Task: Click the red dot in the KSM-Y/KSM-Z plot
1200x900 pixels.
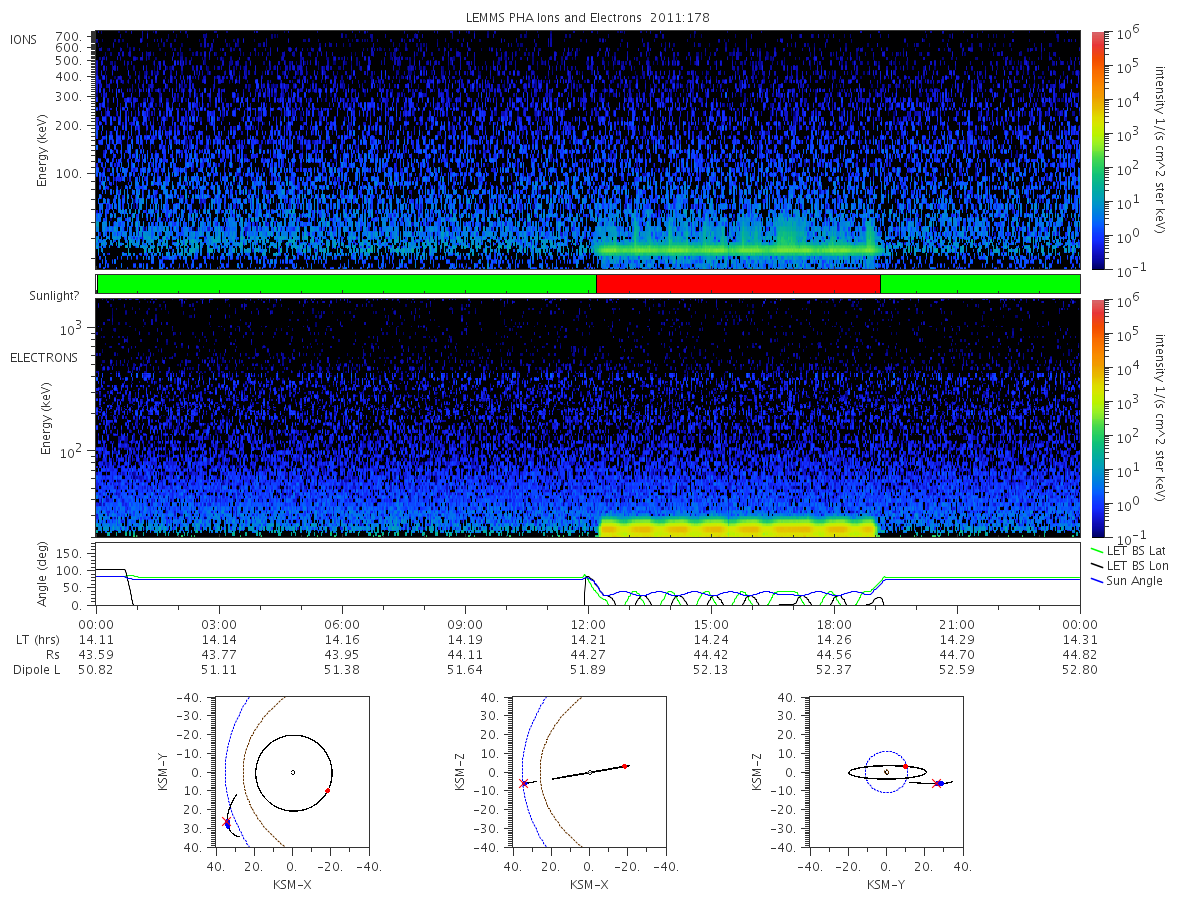Action: [x=905, y=766]
